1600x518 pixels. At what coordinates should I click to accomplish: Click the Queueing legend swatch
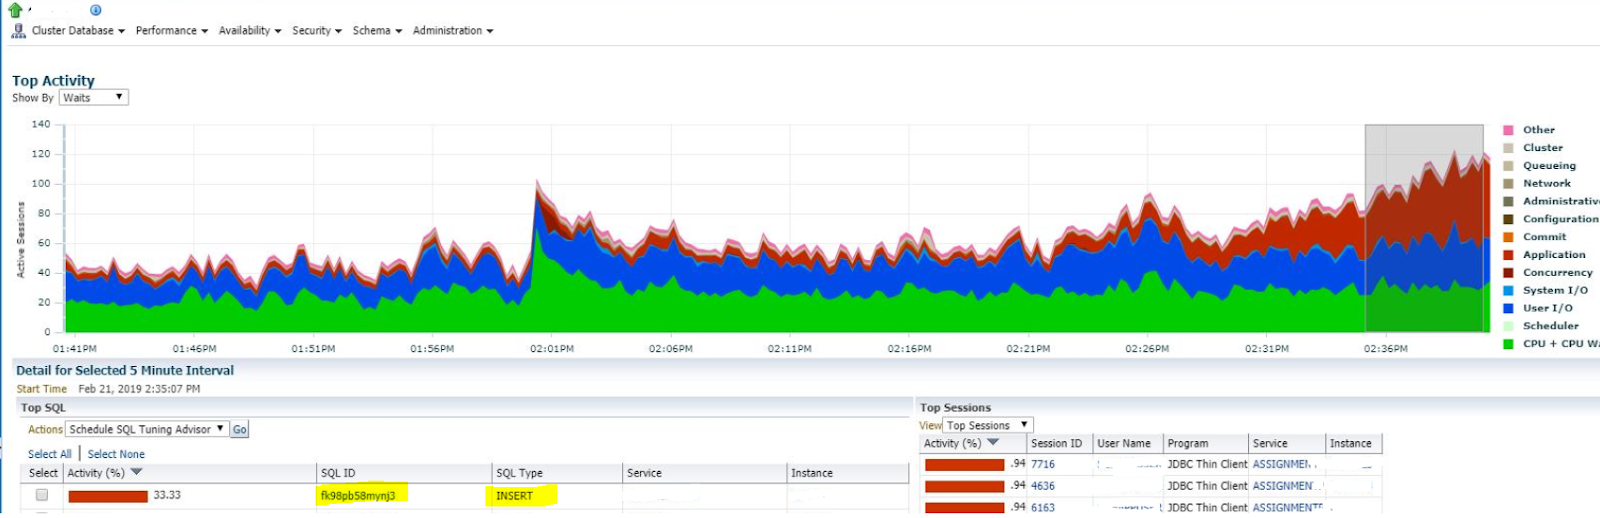[1508, 166]
